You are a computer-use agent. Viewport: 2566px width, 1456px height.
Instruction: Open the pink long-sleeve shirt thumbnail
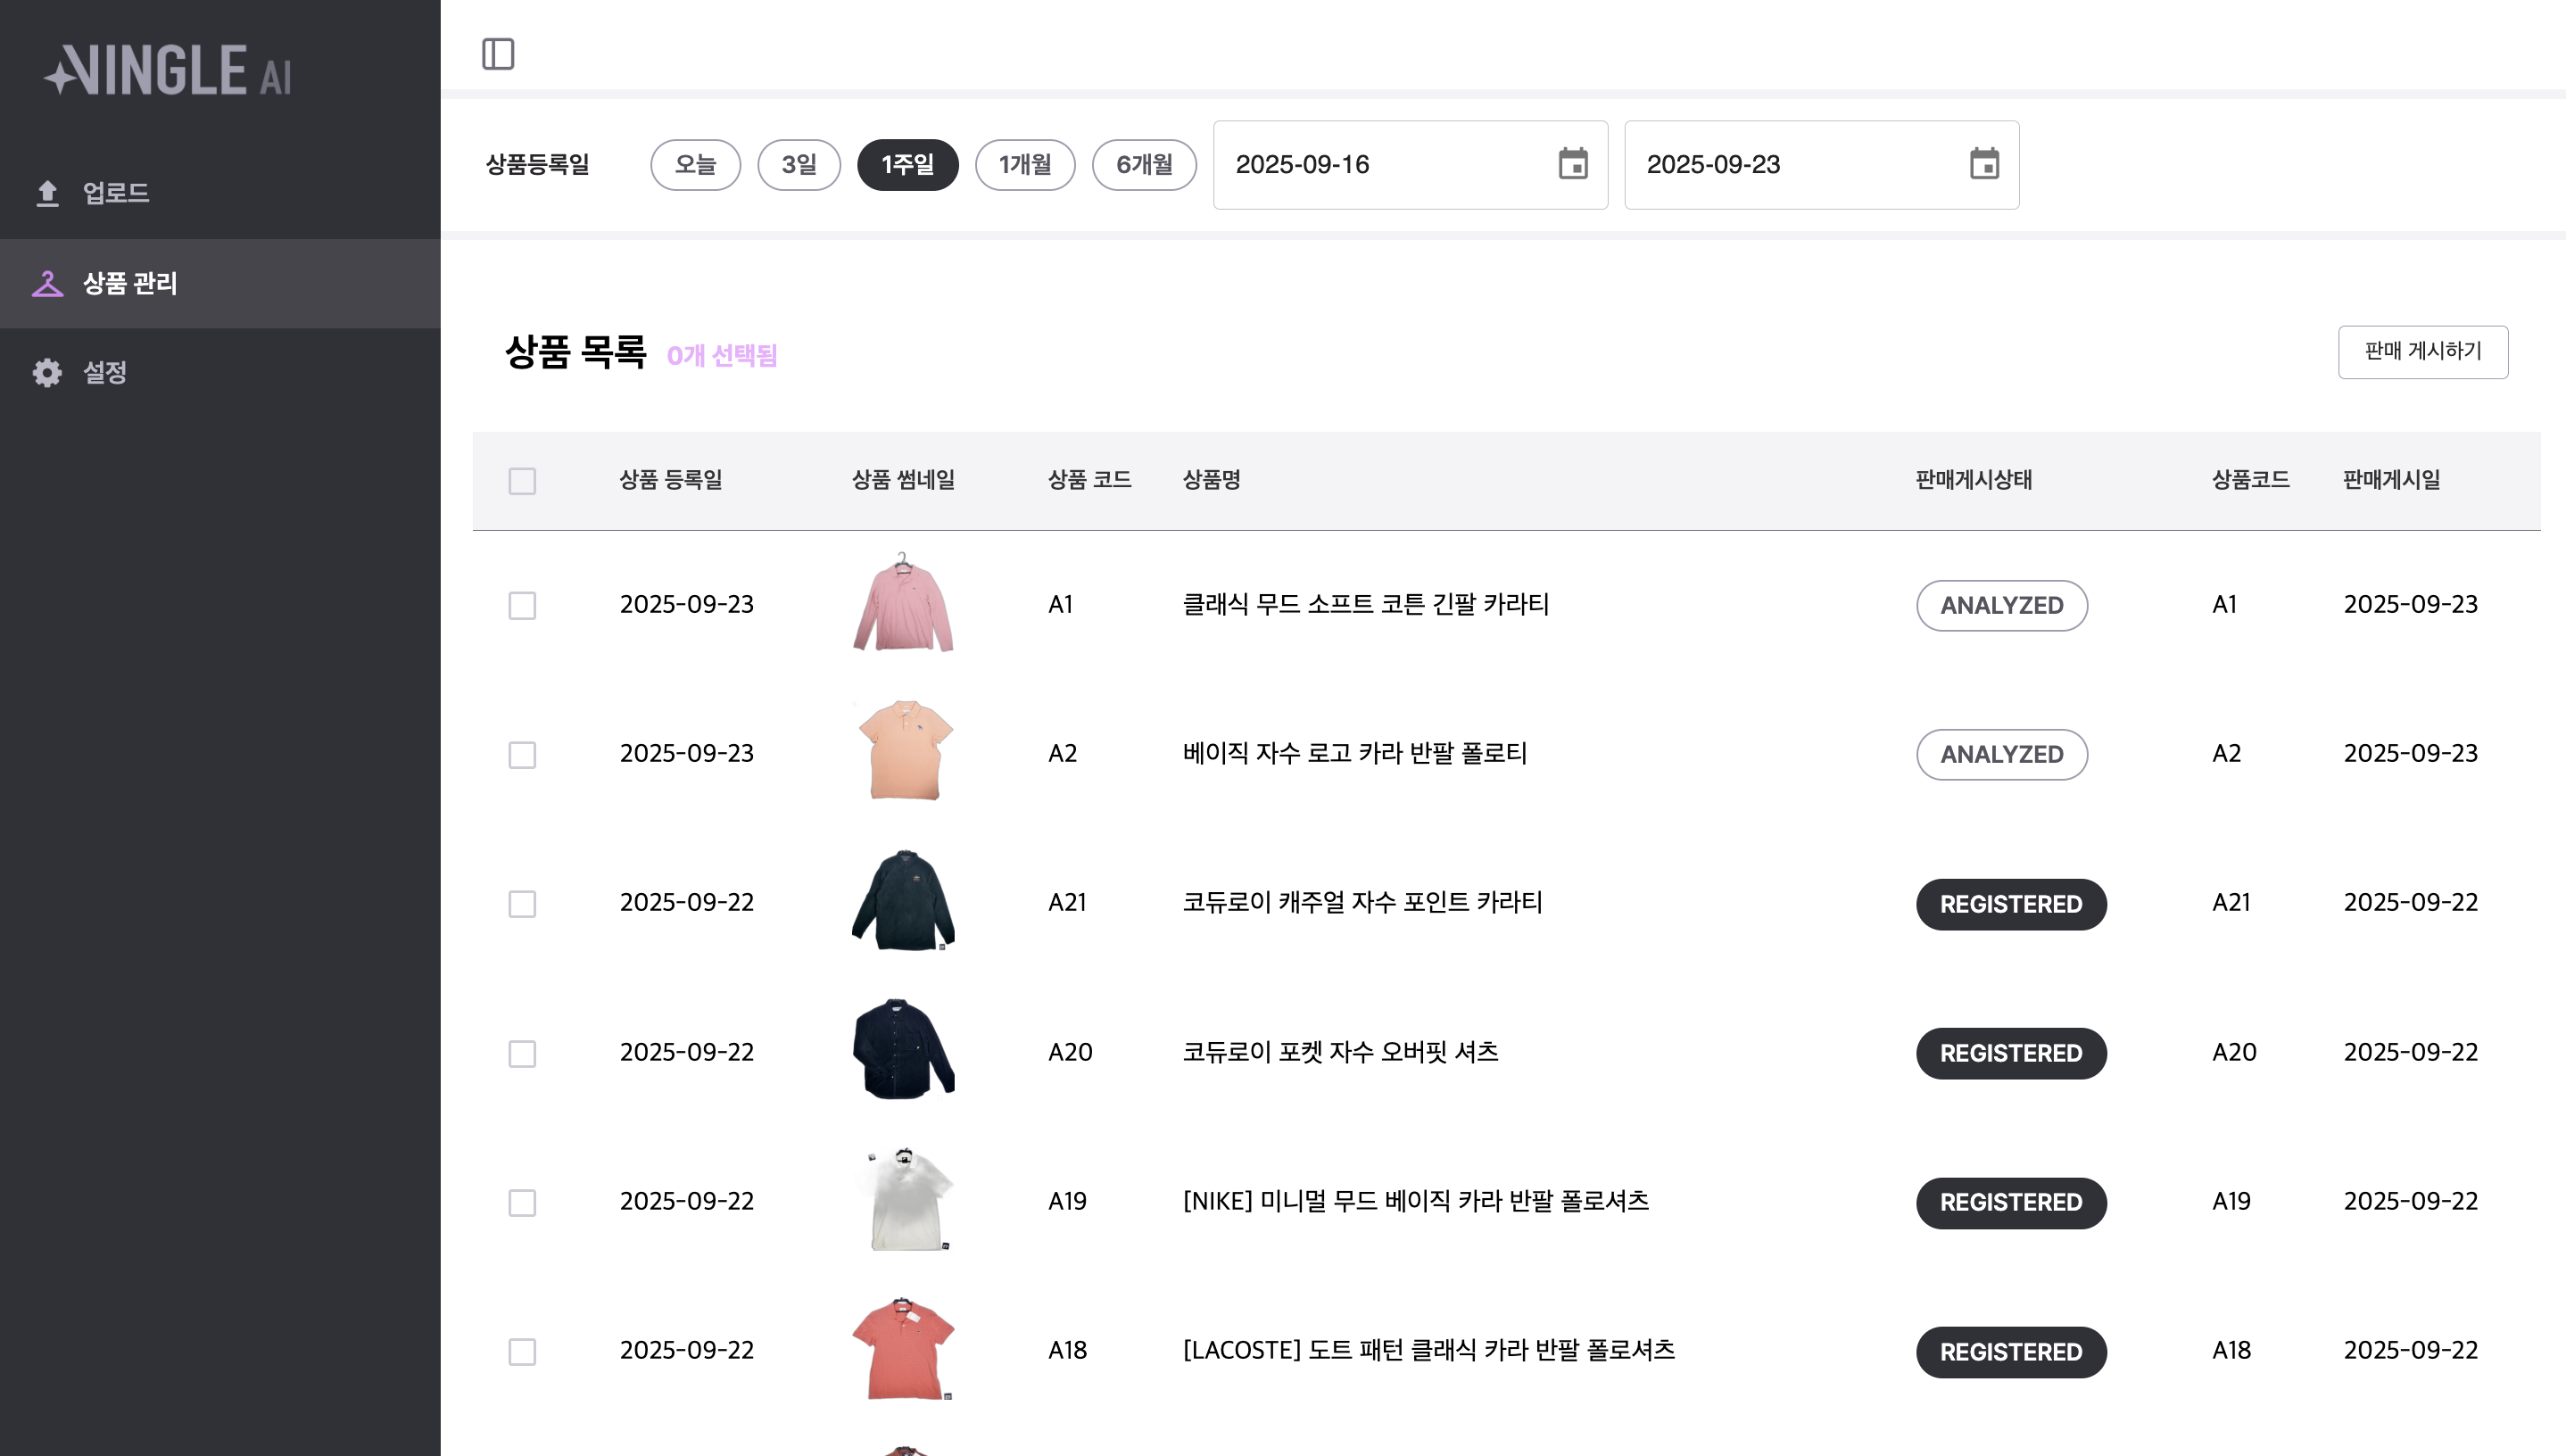[903, 604]
